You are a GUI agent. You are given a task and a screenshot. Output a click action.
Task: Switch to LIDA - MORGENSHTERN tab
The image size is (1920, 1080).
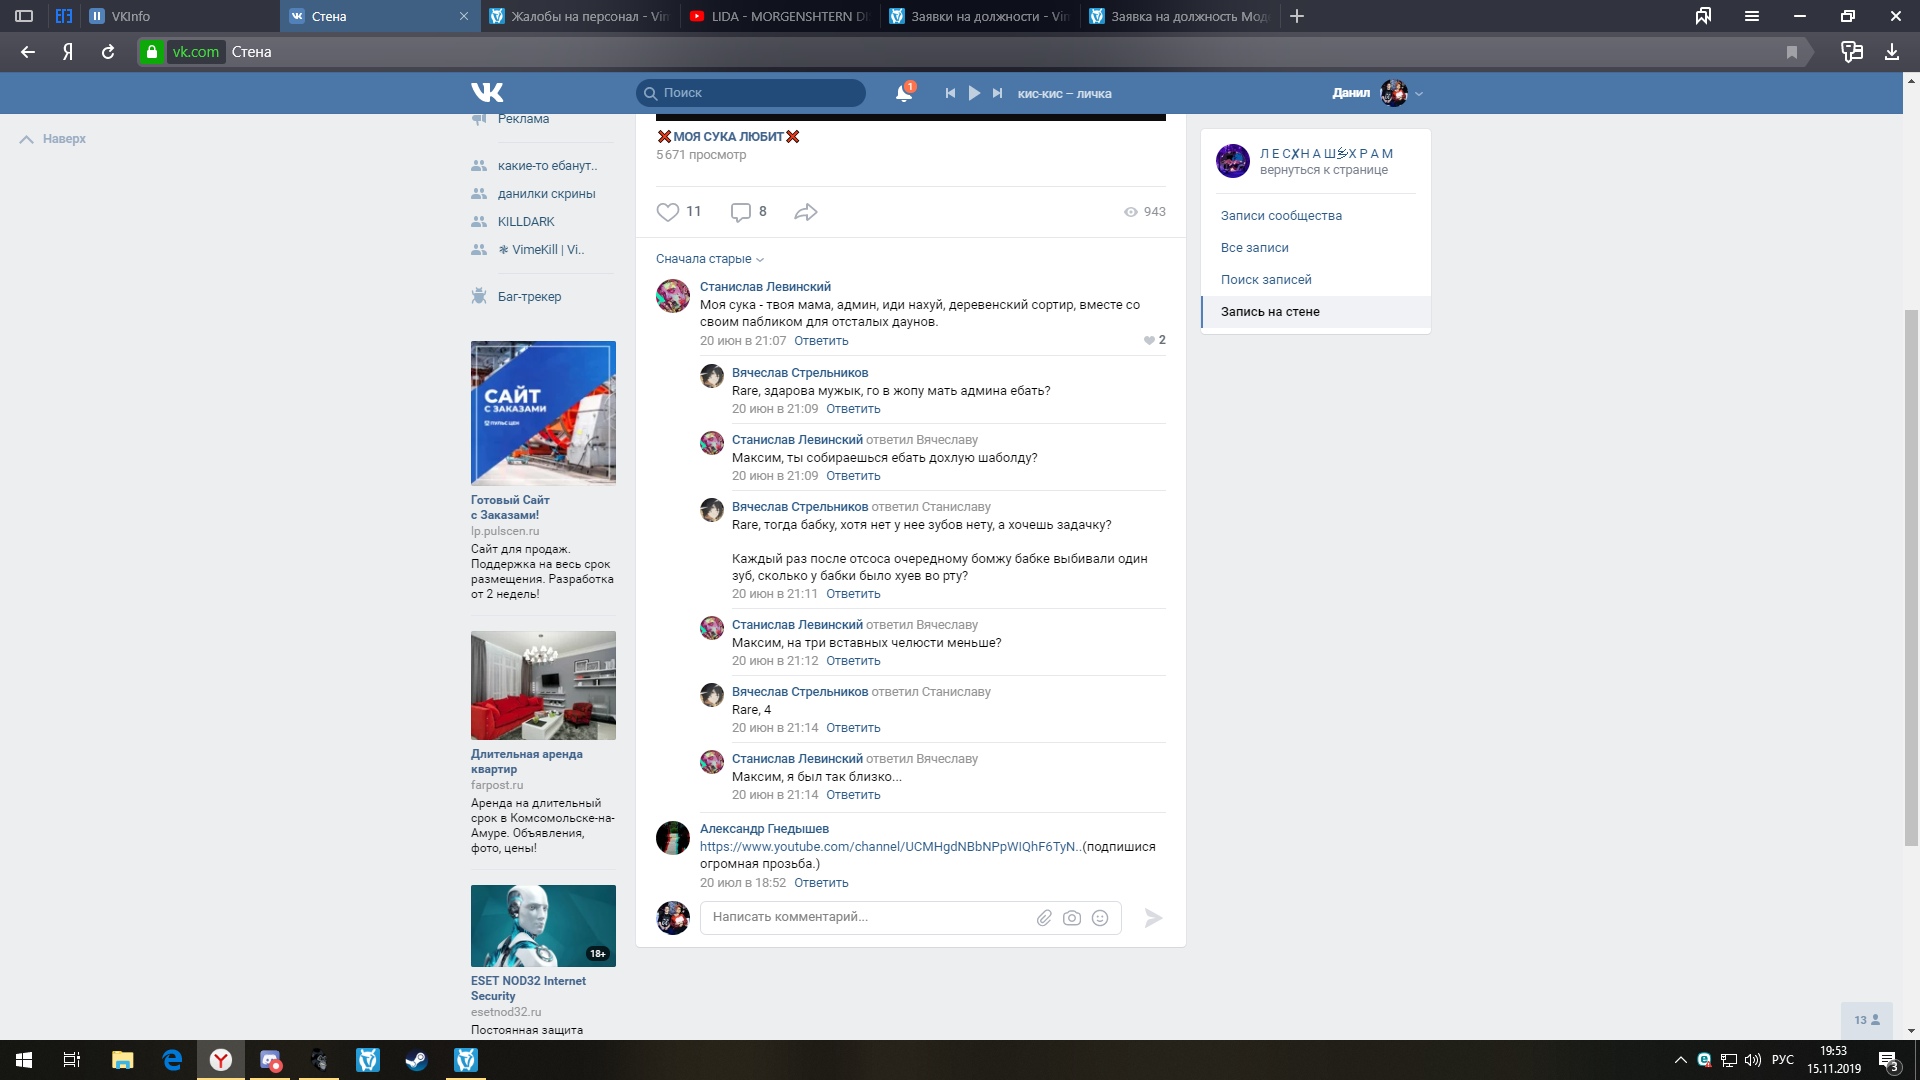click(x=780, y=16)
